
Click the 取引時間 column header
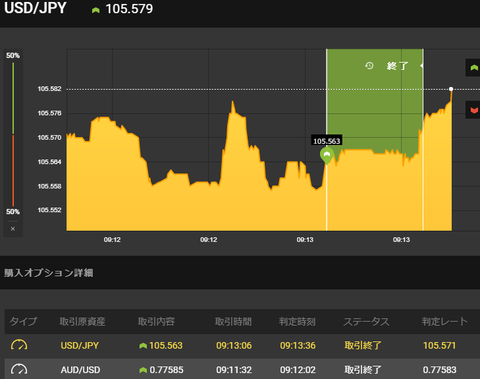[233, 321]
